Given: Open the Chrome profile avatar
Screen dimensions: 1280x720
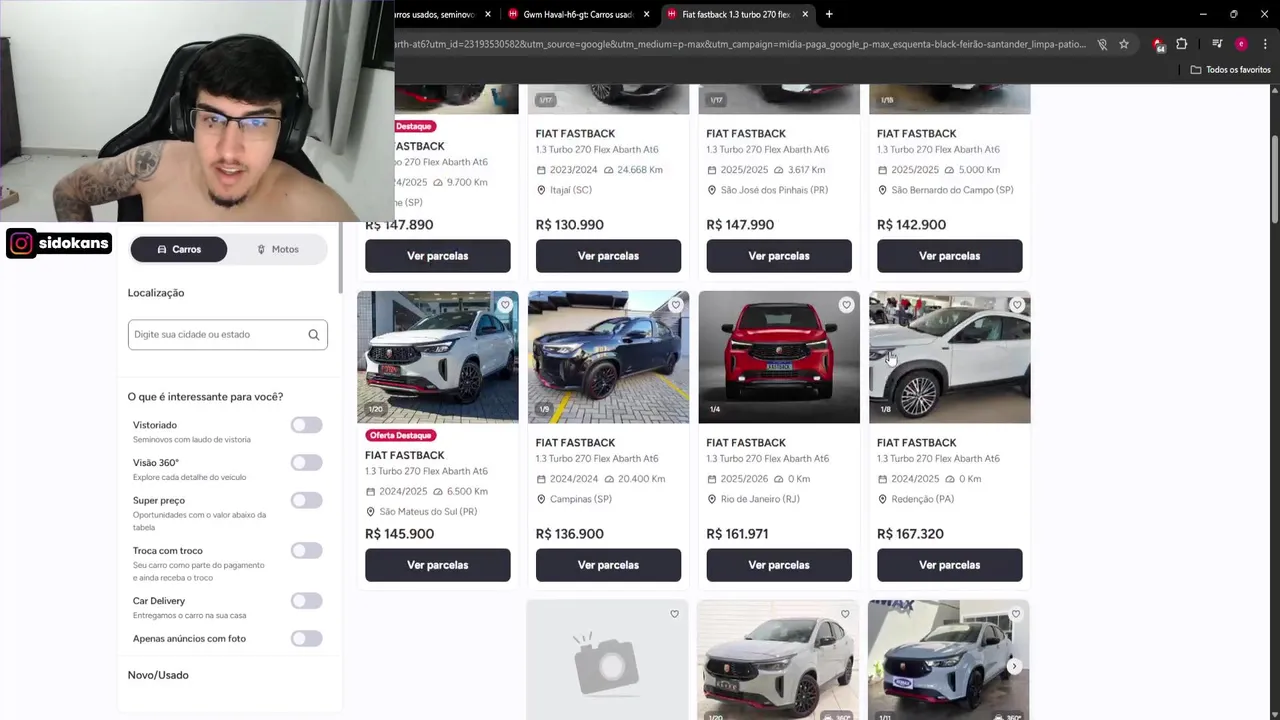Looking at the screenshot, I should click(1241, 44).
